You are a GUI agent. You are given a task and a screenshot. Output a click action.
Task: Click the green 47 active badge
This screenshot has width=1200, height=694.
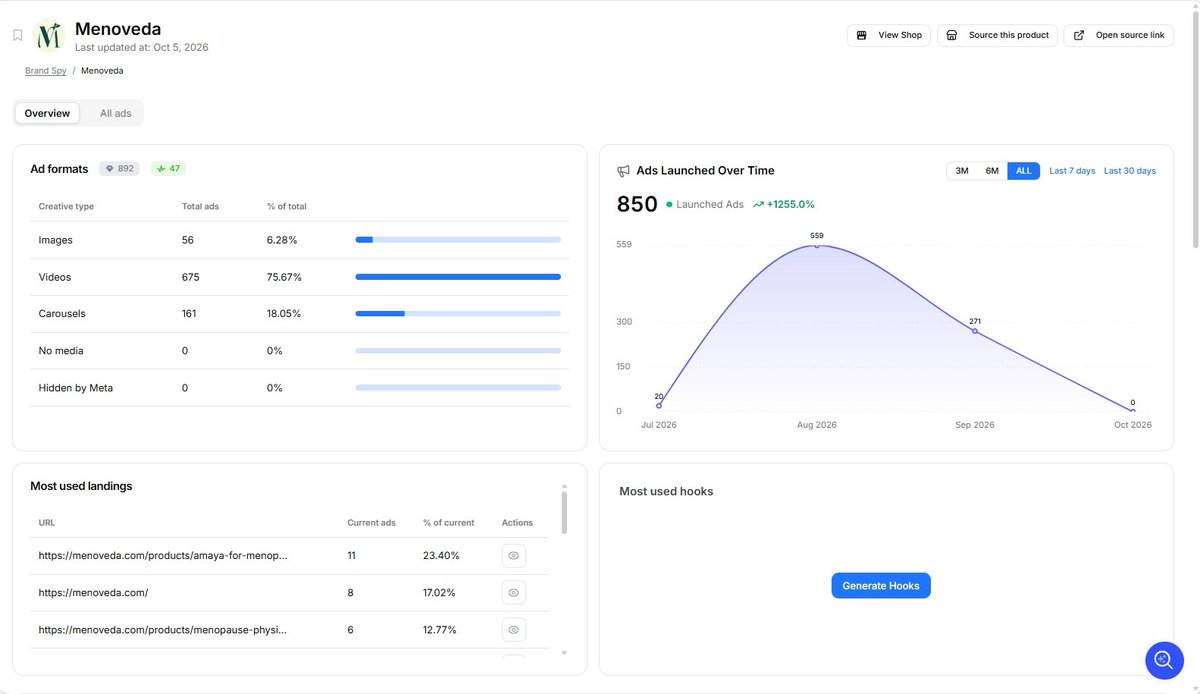168,169
